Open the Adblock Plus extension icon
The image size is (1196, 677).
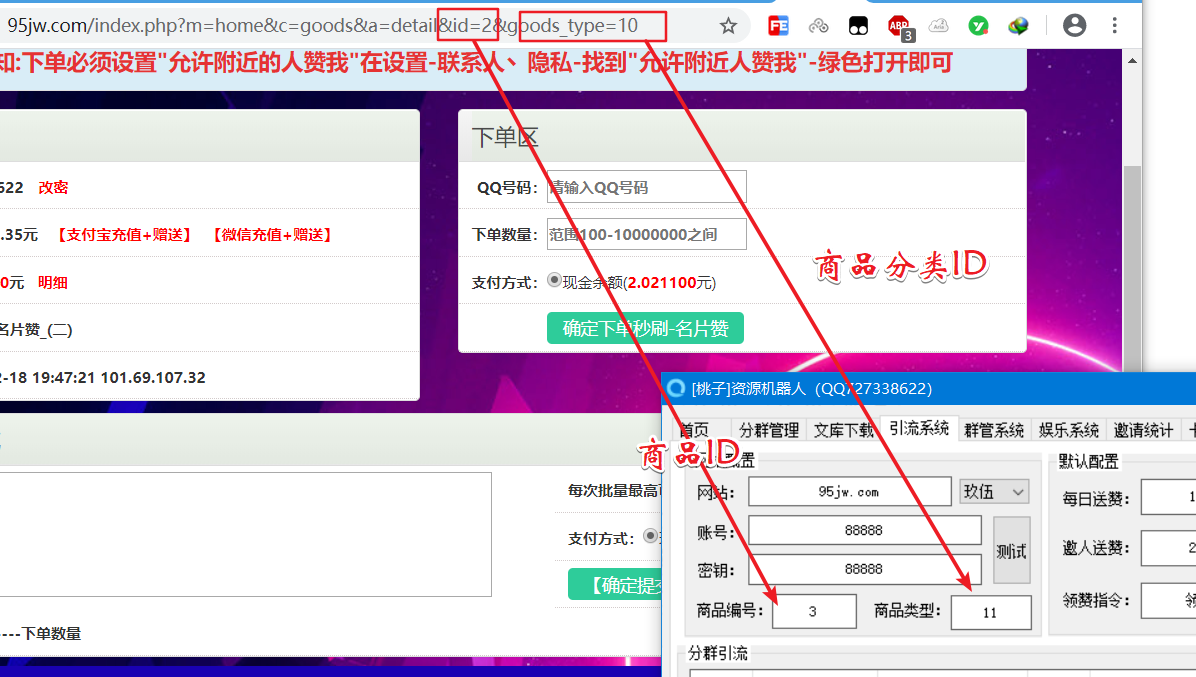(x=900, y=27)
